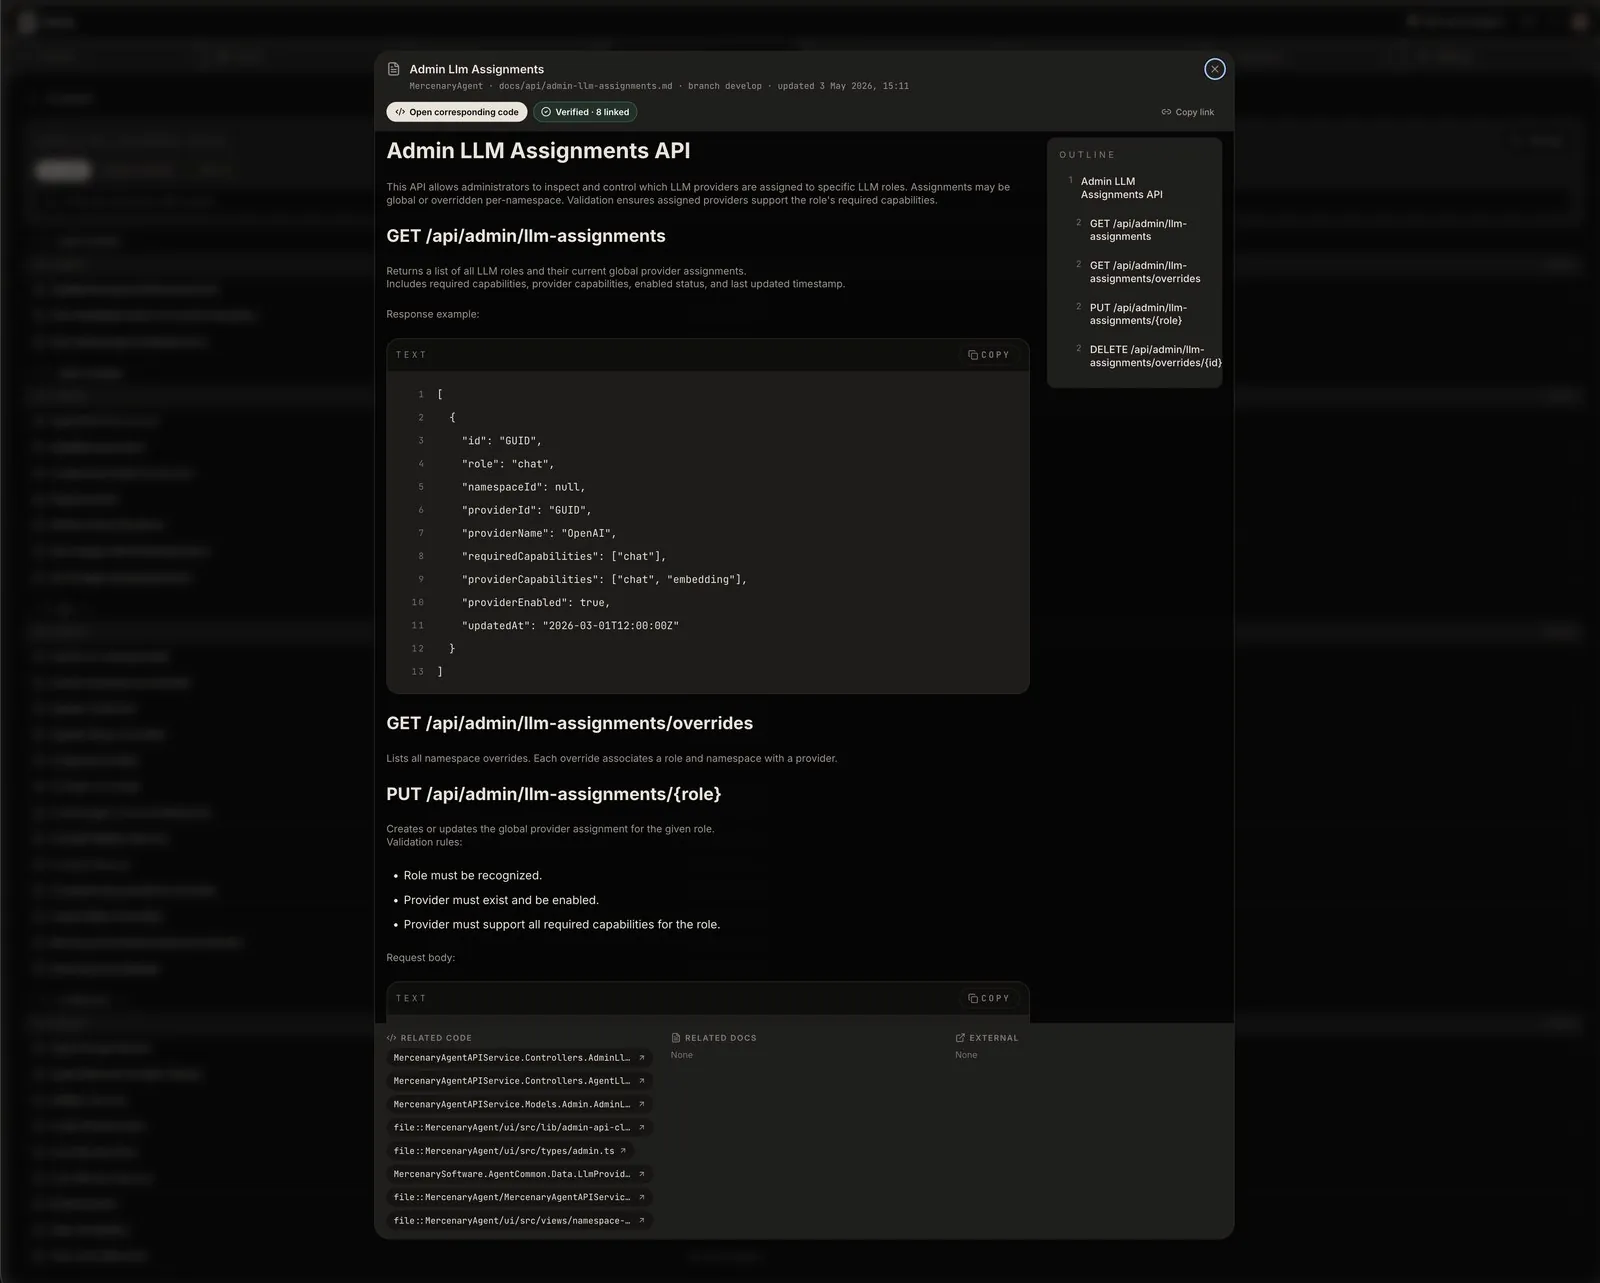Image resolution: width=1600 pixels, height=1283 pixels.
Task: Jump to Admin LLM Assignments API in outline
Action: (x=1121, y=188)
